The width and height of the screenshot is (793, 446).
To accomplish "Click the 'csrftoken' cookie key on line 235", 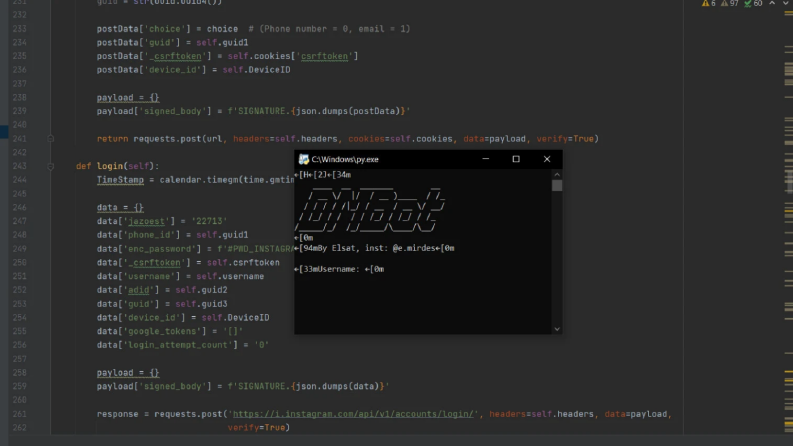I will 324,56.
